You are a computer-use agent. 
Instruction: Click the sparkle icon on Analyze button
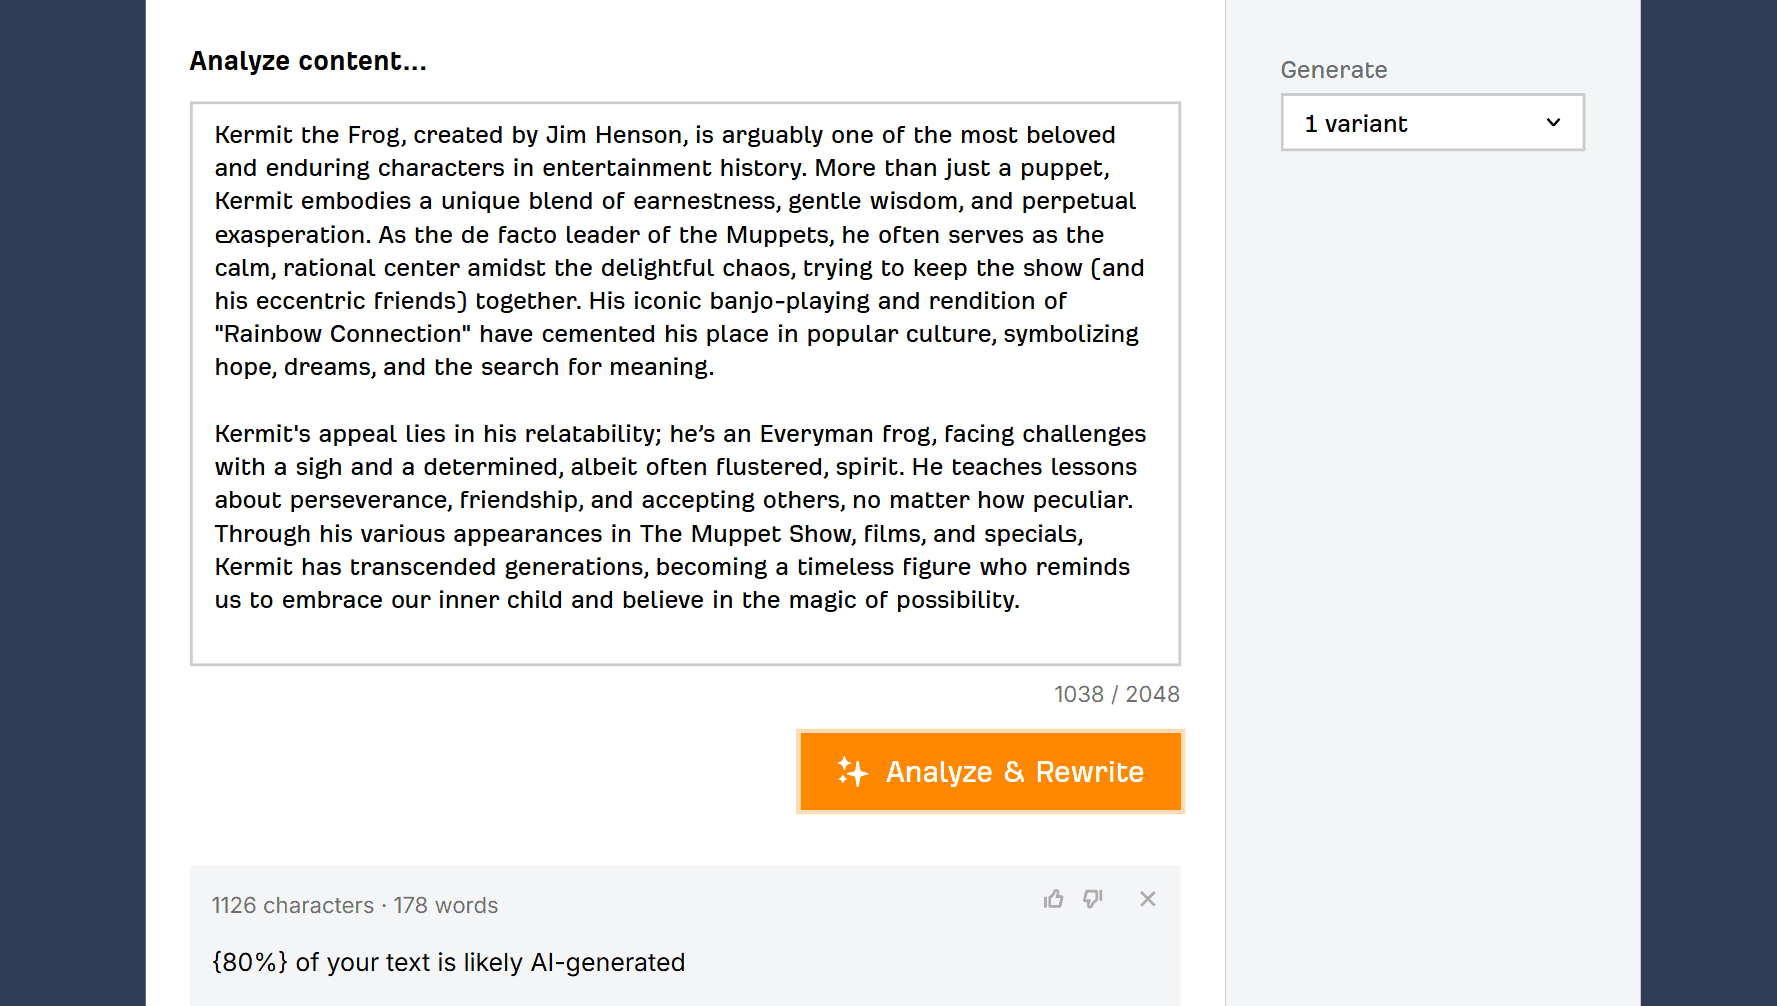tap(852, 771)
